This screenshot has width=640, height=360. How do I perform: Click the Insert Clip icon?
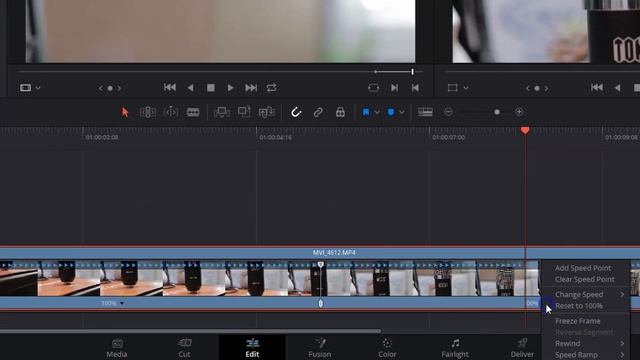[222, 112]
